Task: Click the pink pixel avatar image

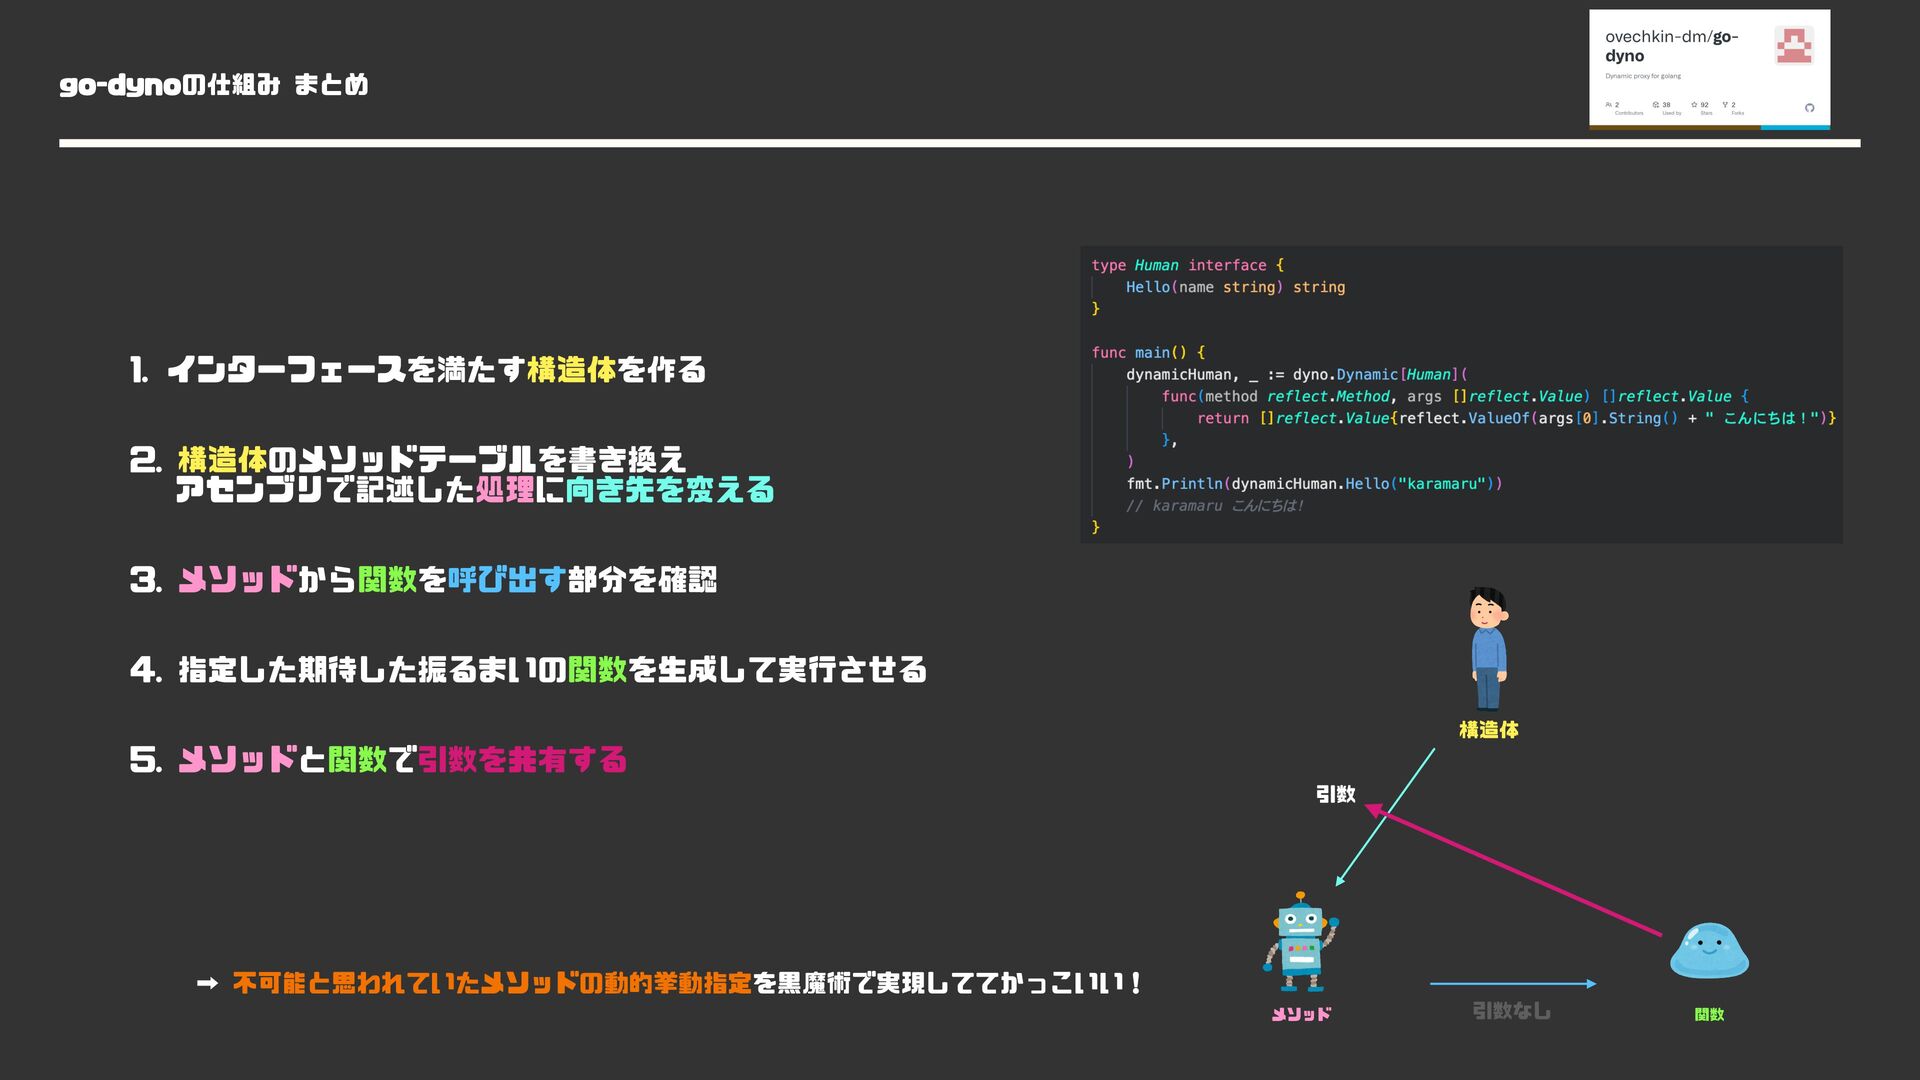Action: [x=1793, y=46]
